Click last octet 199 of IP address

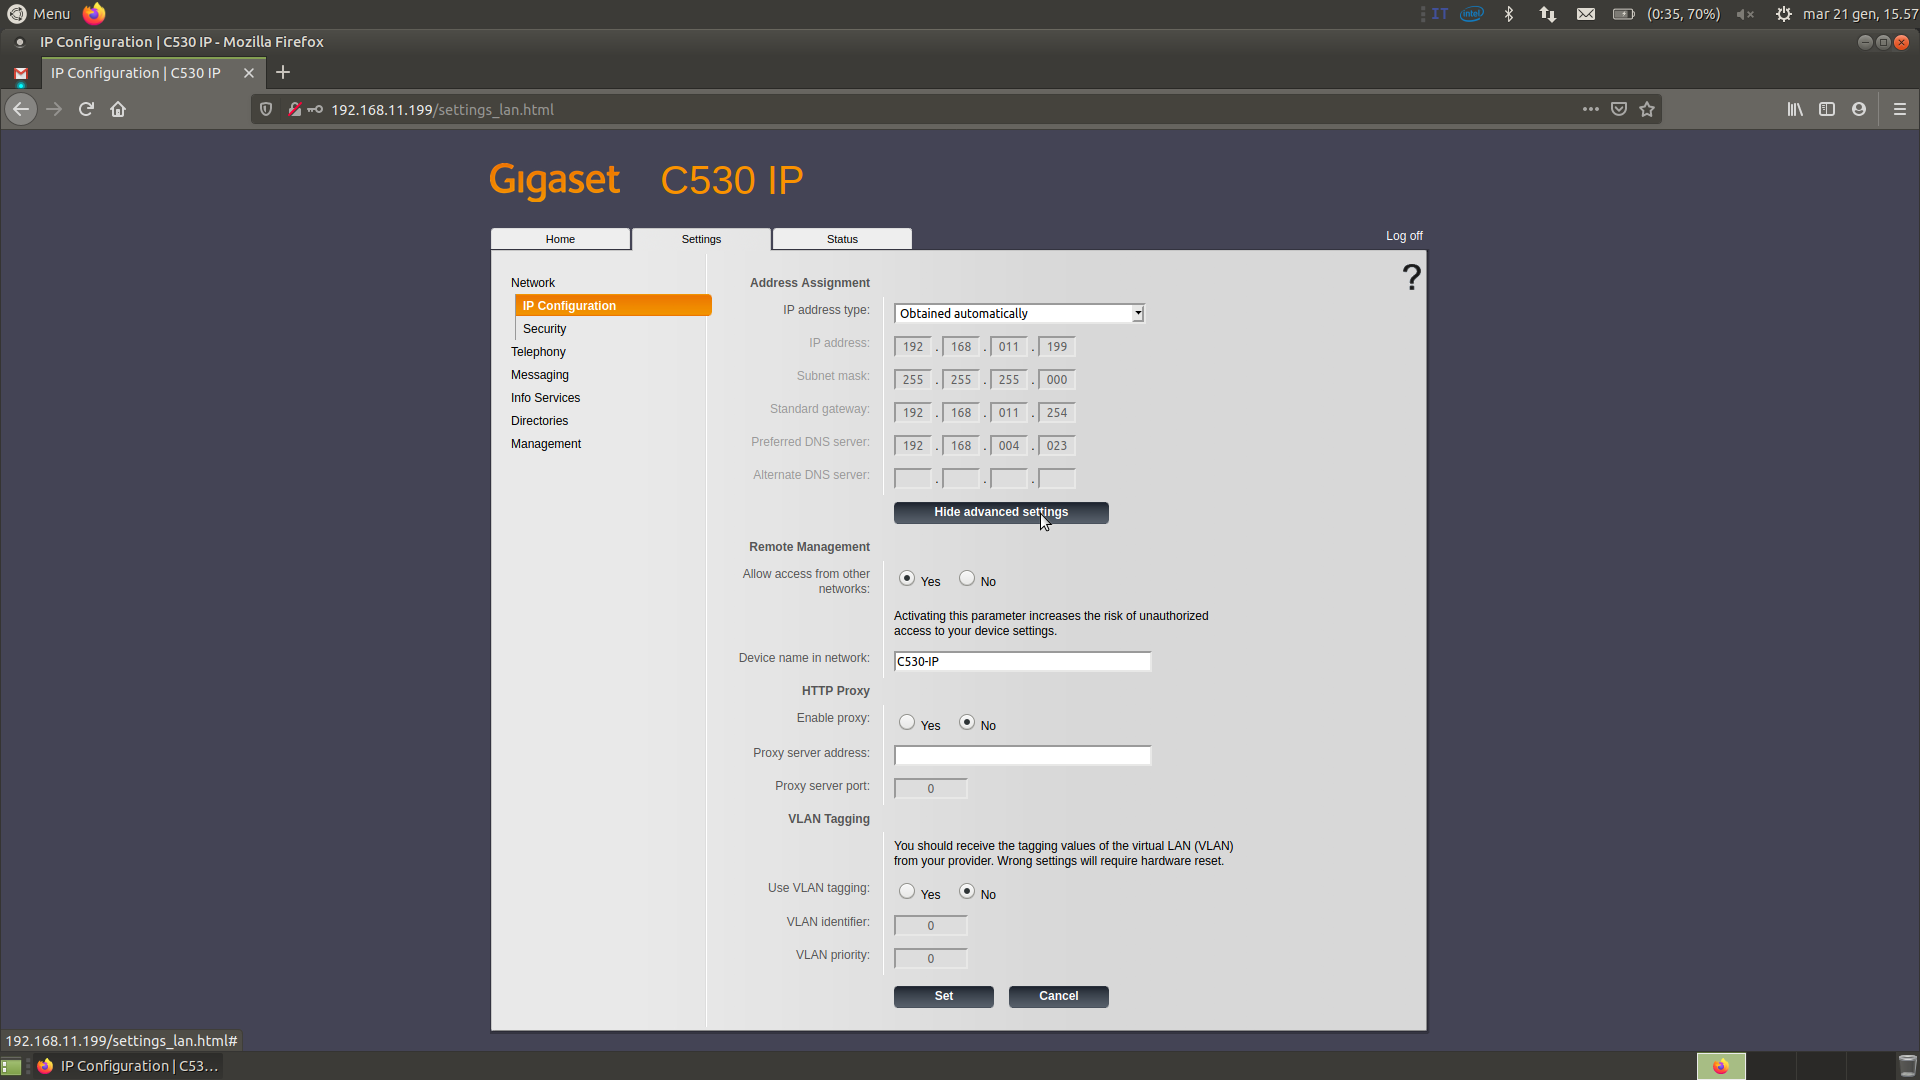coord(1056,346)
